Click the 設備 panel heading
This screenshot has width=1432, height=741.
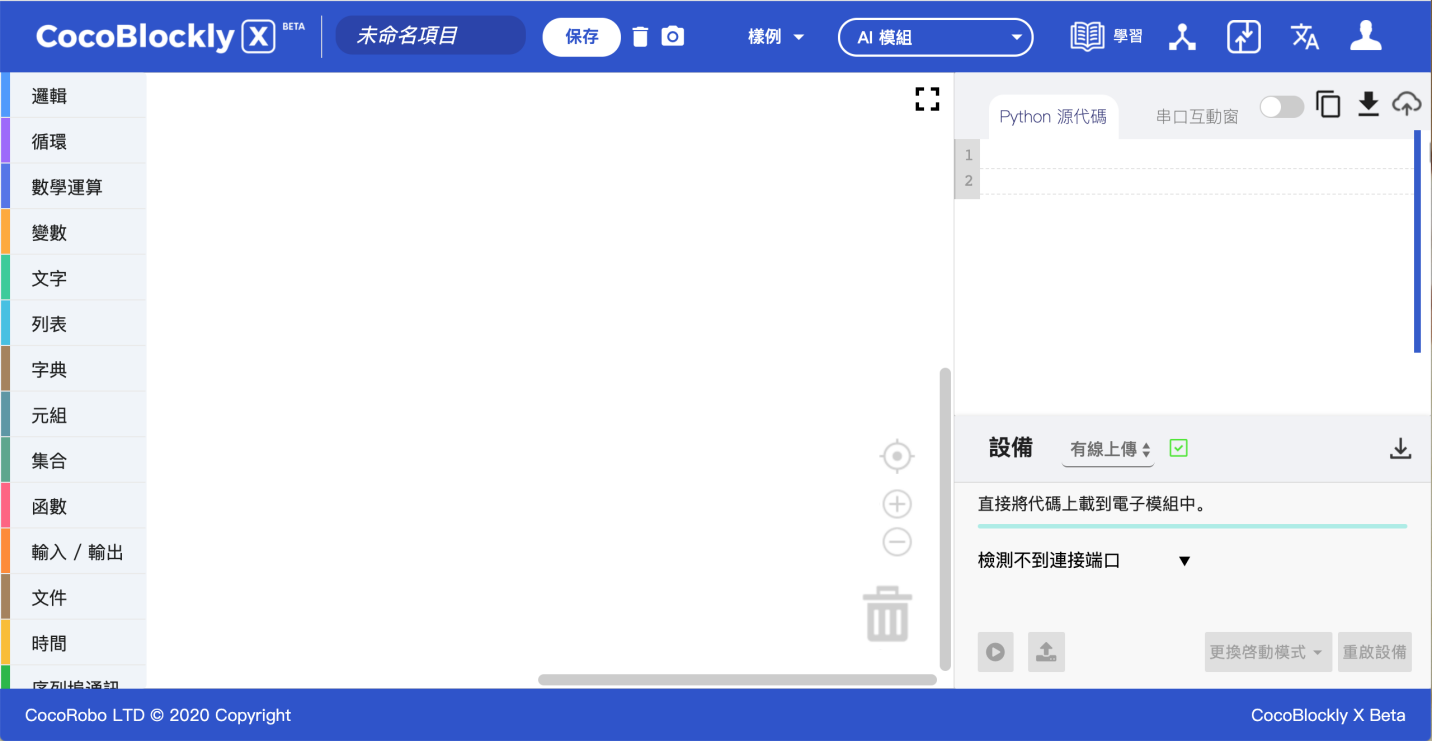coord(1010,448)
